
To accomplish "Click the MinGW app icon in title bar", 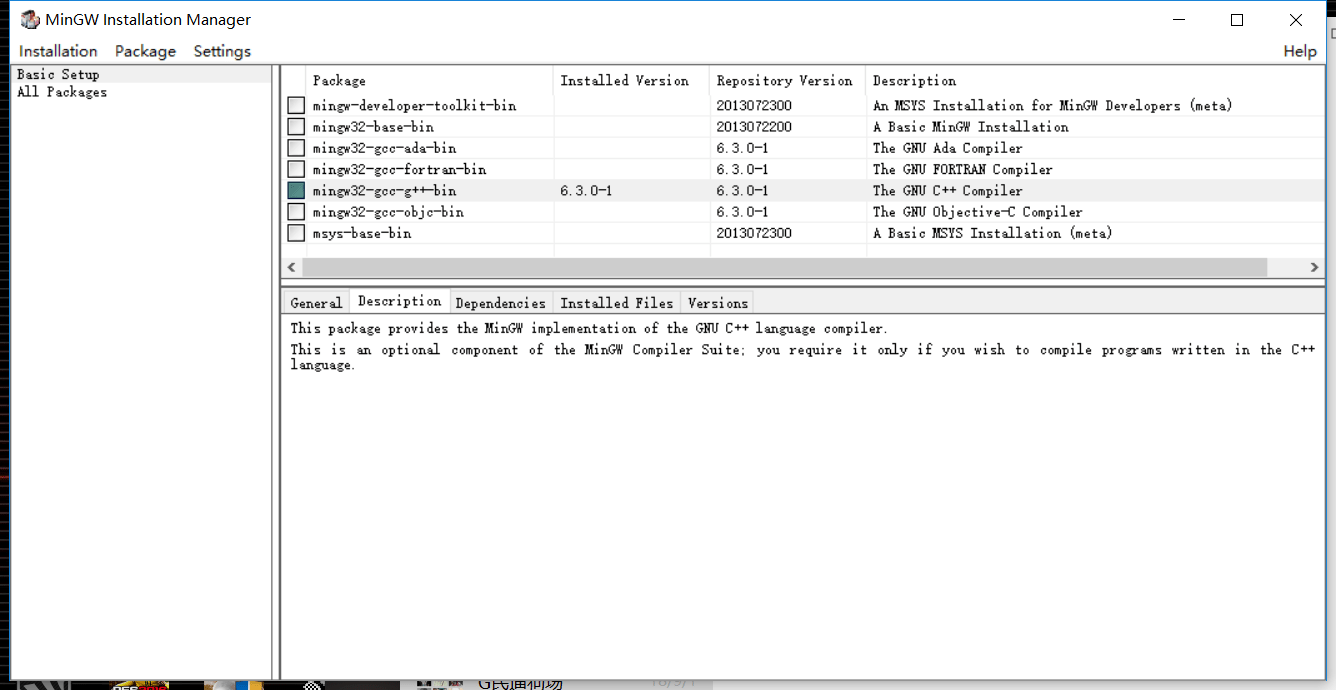I will (x=30, y=20).
